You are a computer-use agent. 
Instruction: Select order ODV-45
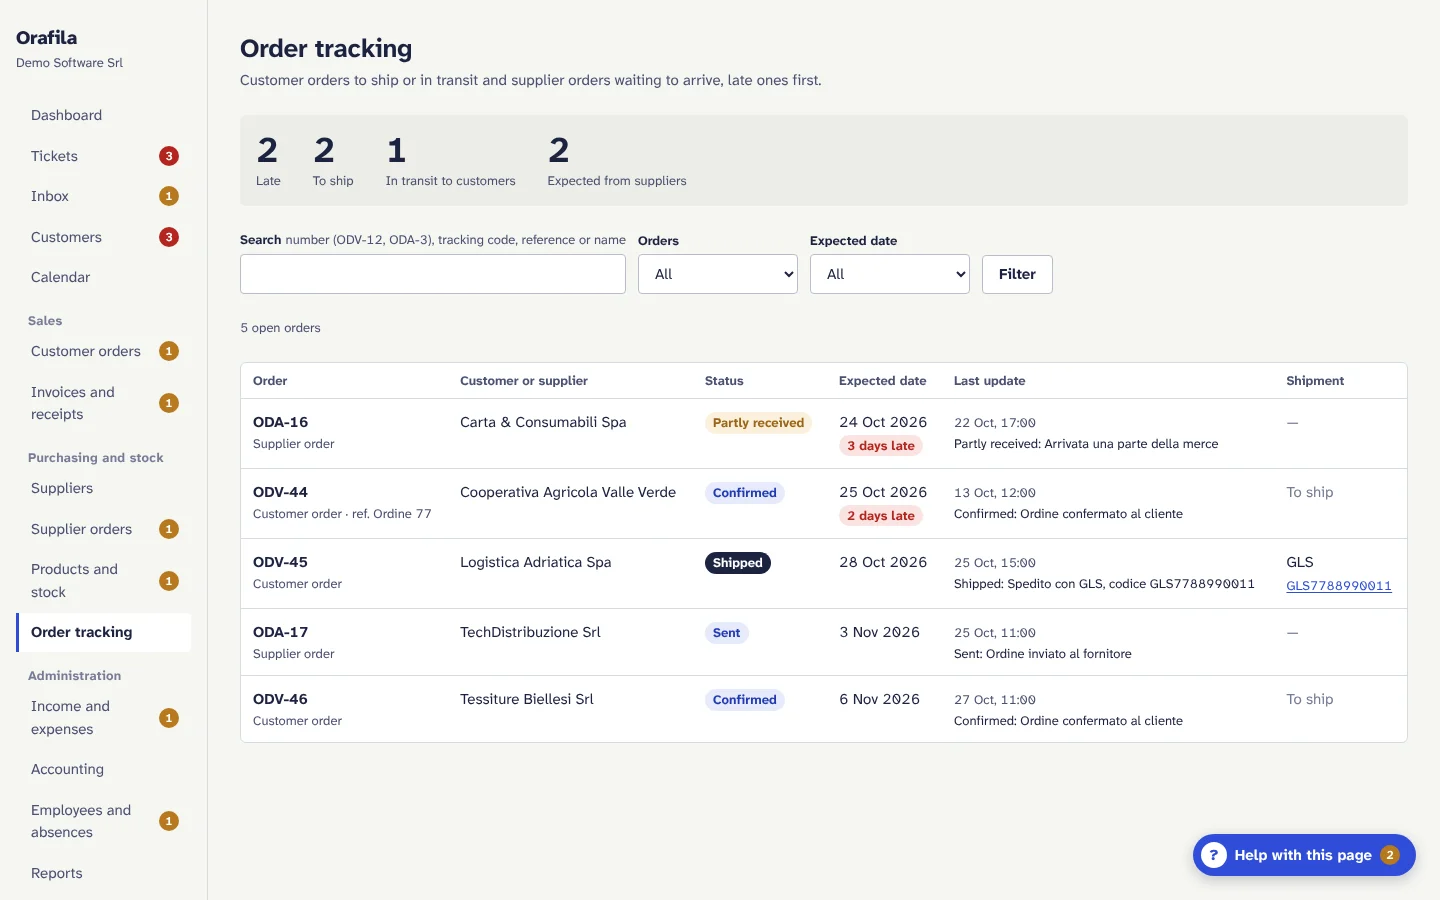[x=280, y=562]
